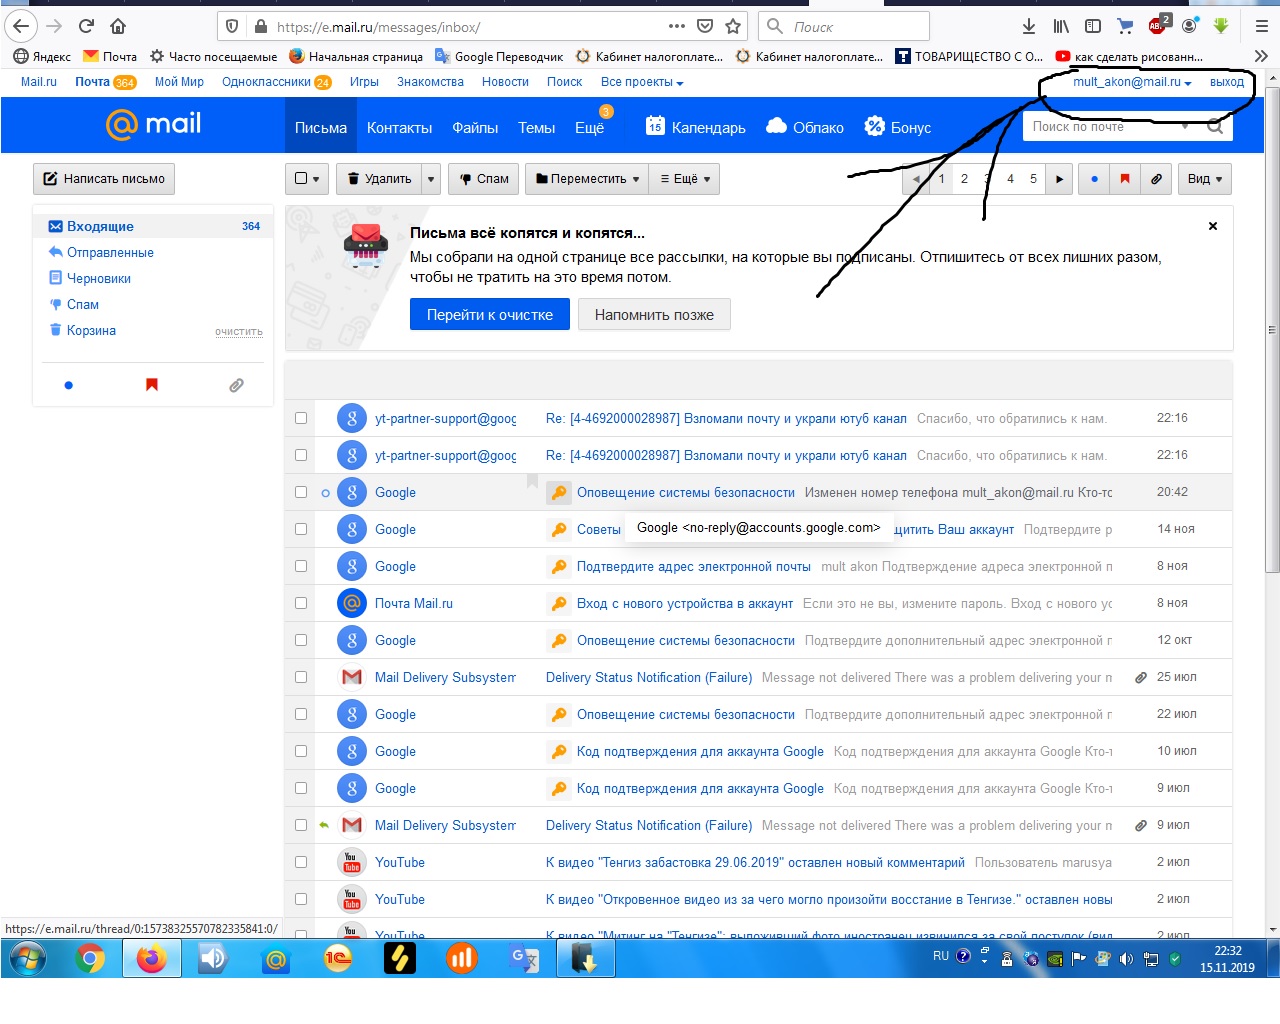Tick checkbox for Почта Mail.ru message
1280x1024 pixels.
[301, 603]
